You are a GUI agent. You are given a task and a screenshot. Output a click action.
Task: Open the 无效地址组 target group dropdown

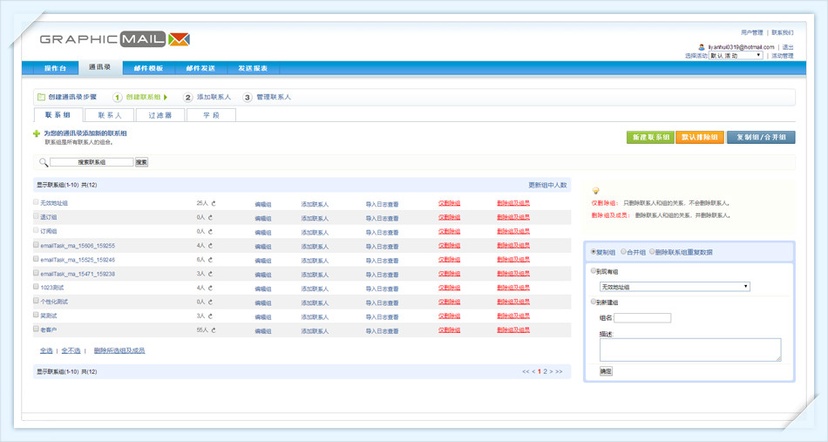[675, 286]
